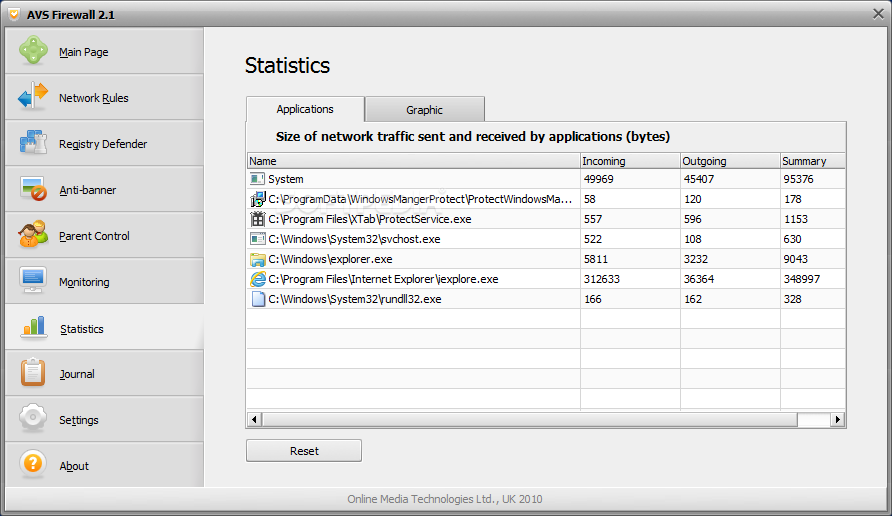Click summary value 348997

pyautogui.click(x=802, y=279)
